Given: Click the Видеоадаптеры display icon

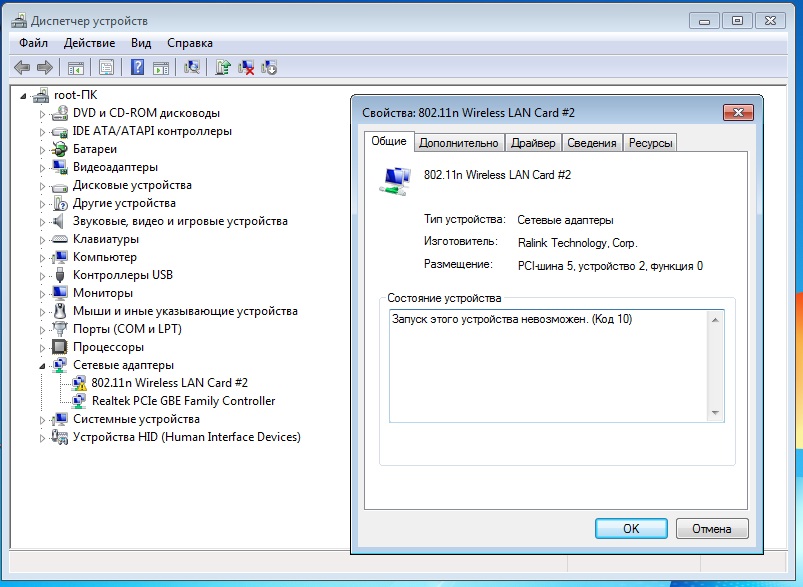Looking at the screenshot, I should (60, 167).
